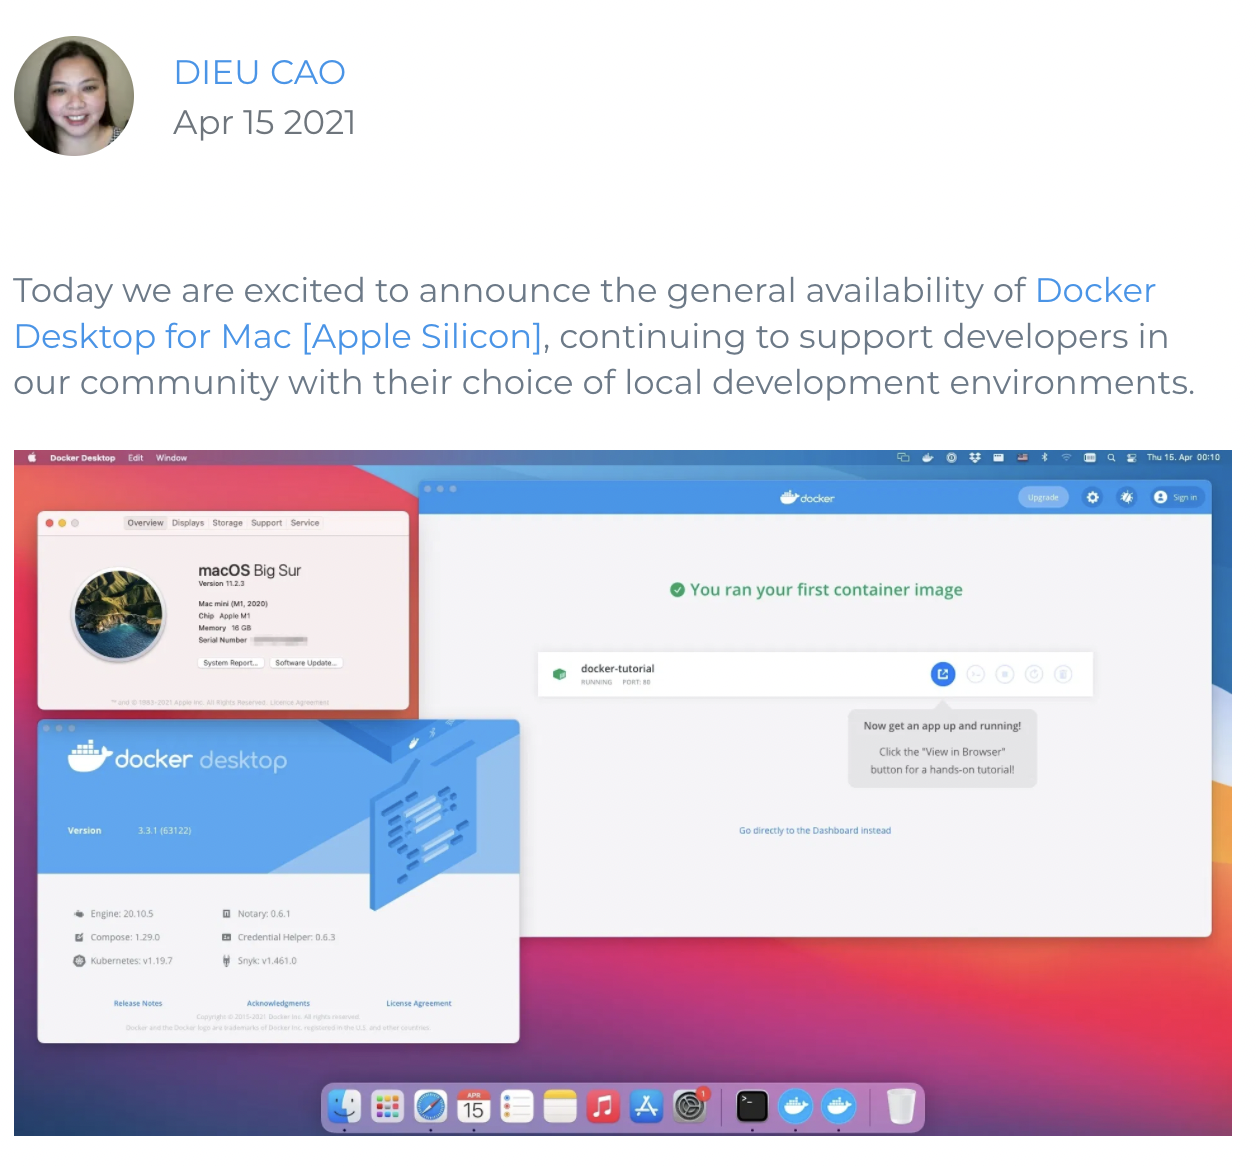
Task: Open the Apple menu
Action: 32,458
